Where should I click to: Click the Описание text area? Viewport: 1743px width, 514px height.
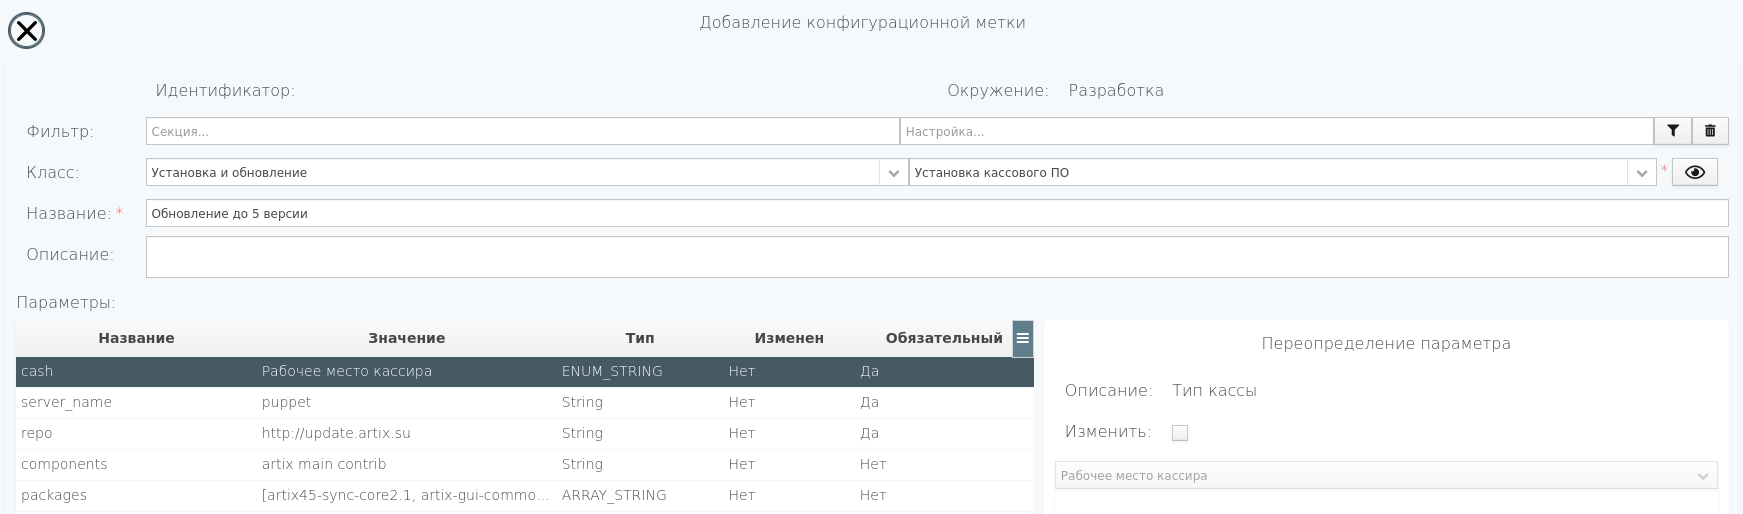pos(936,256)
